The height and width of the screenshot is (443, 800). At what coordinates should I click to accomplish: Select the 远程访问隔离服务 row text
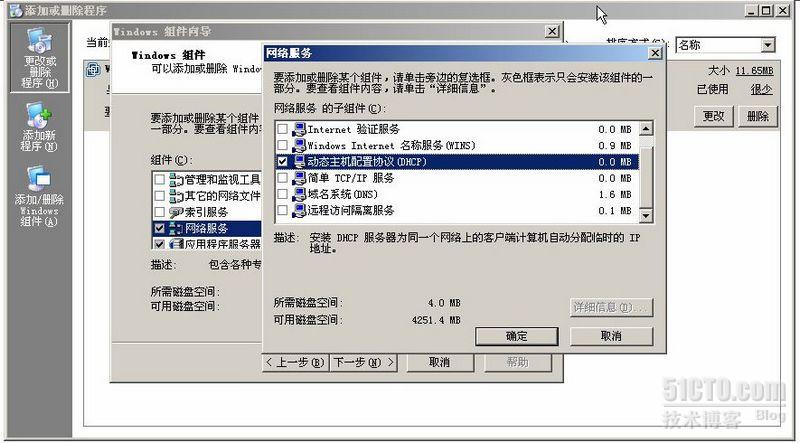(x=351, y=210)
